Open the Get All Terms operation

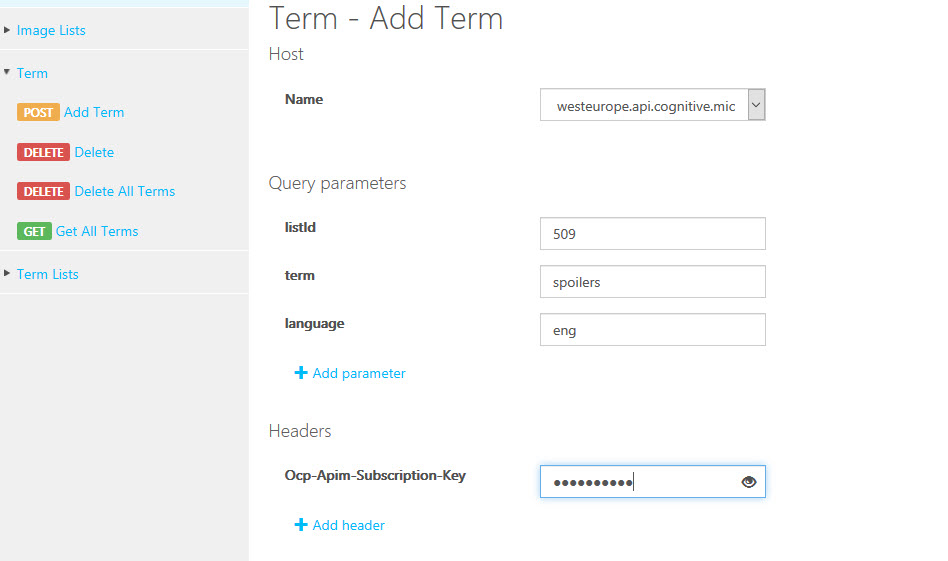(97, 231)
